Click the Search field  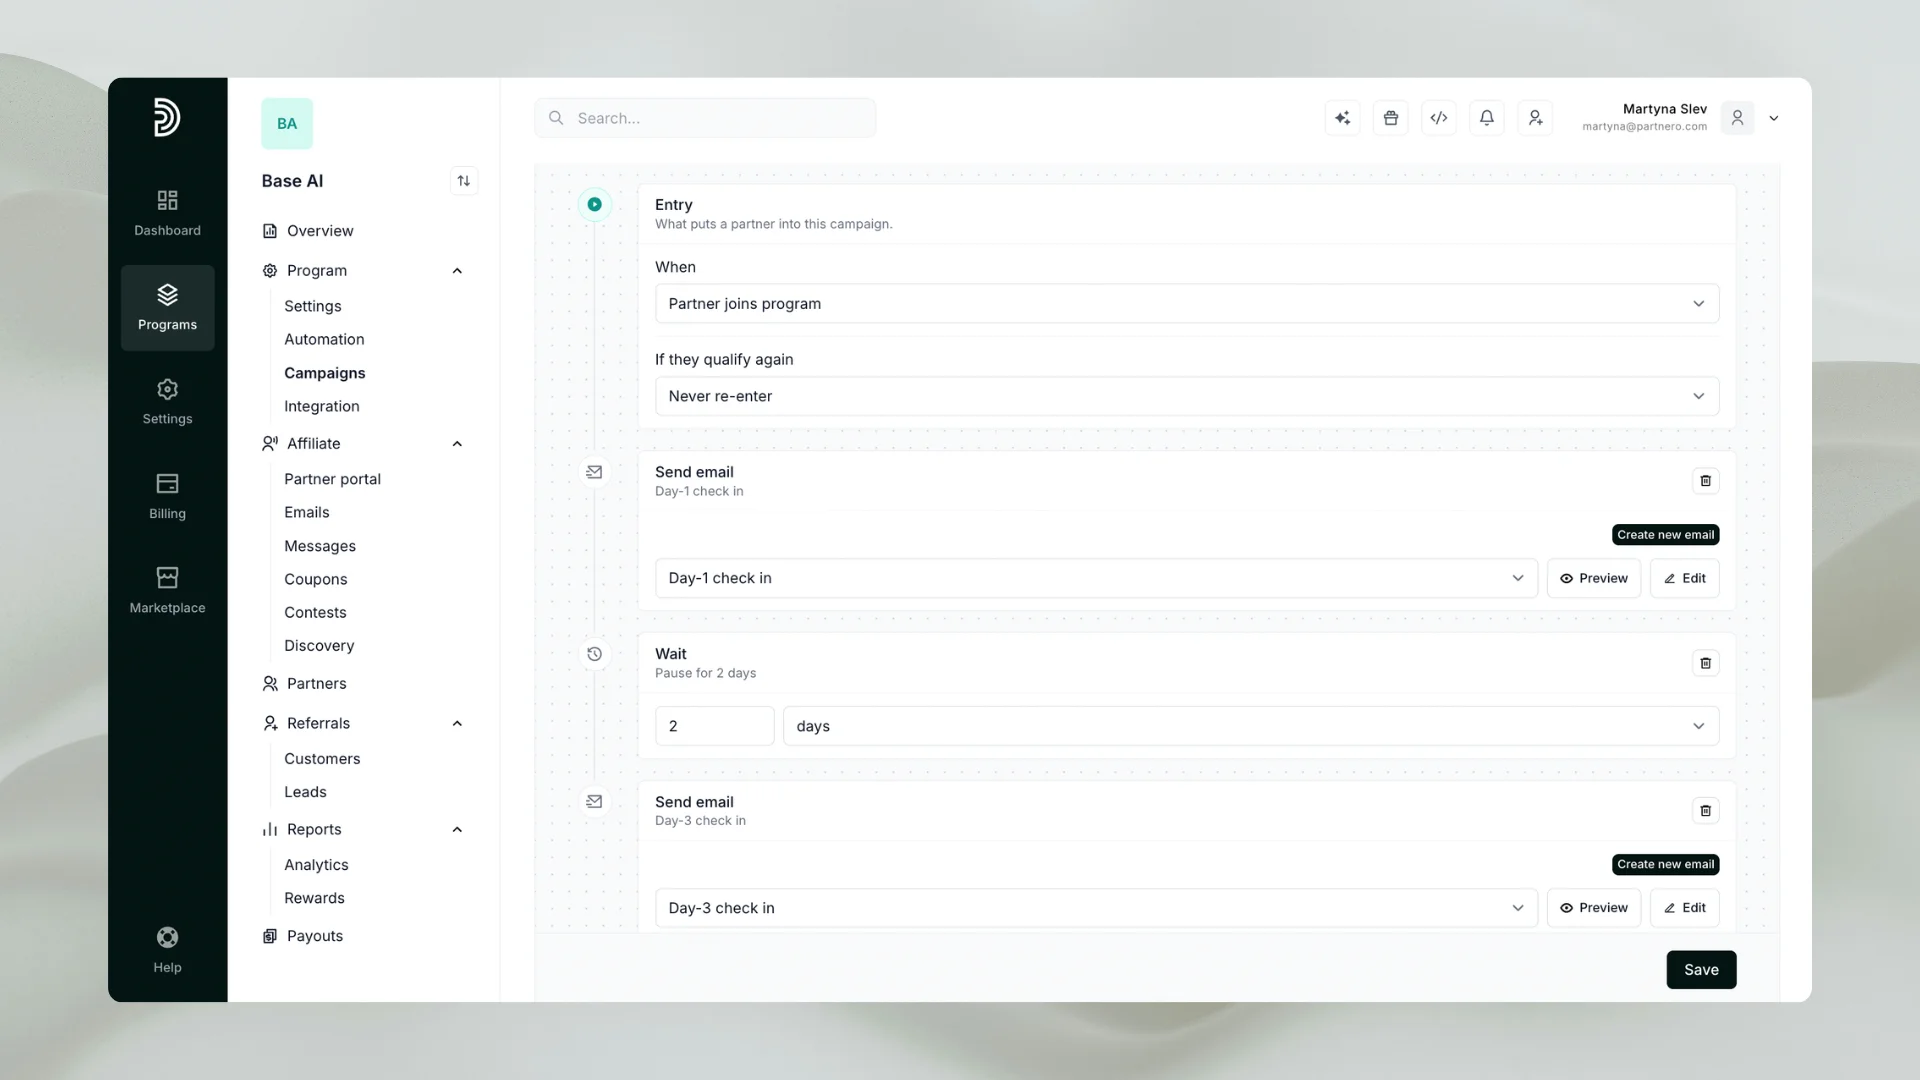pos(705,118)
